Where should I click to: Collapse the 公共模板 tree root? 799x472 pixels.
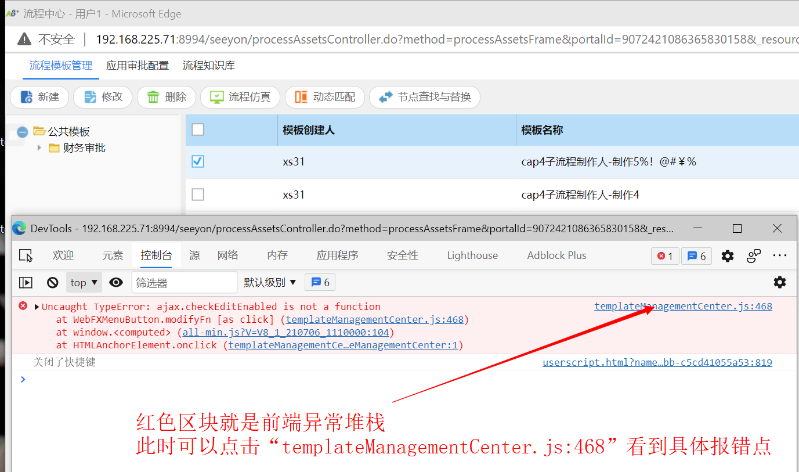[x=22, y=132]
